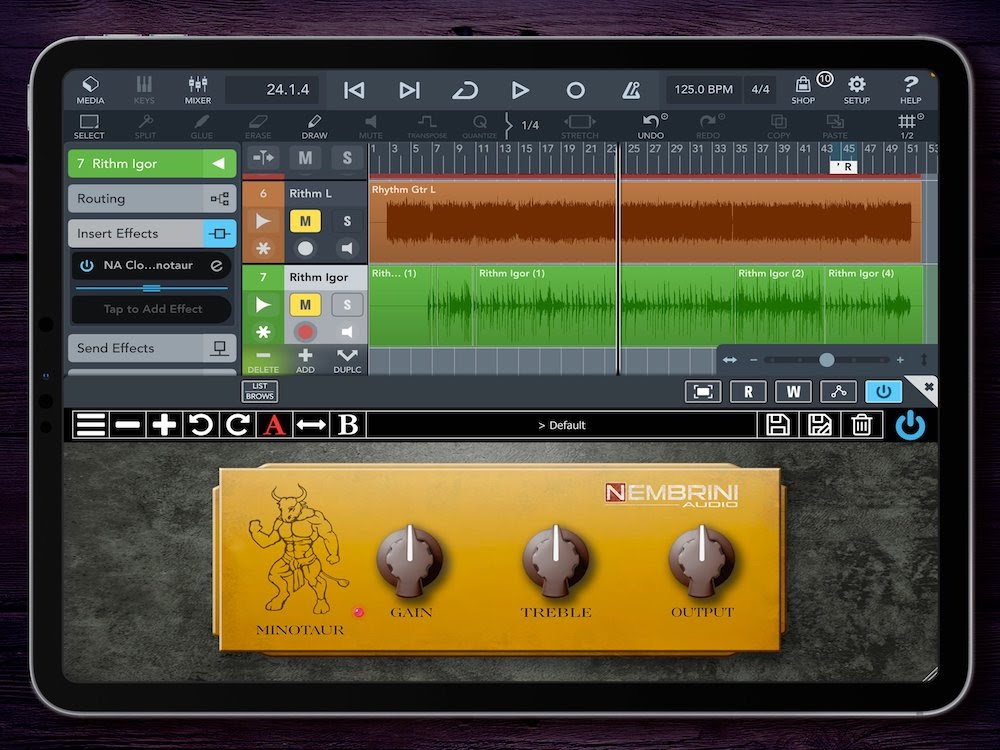The image size is (1000, 750).
Task: Open Setup gear settings
Action: 856,89
